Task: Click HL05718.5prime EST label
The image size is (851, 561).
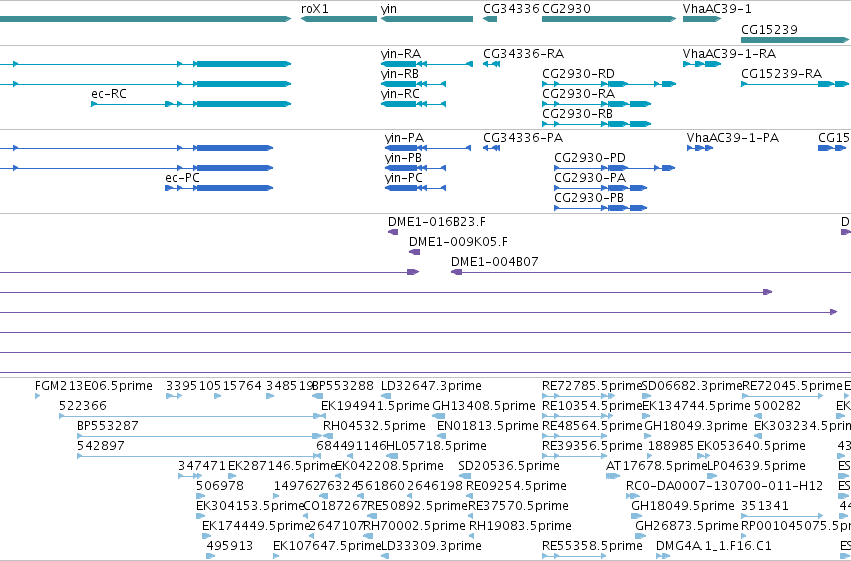Action: pos(436,446)
